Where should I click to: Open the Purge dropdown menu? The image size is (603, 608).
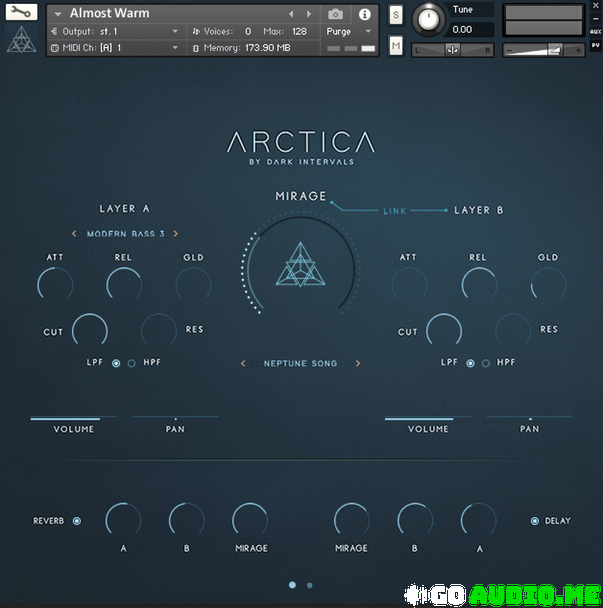[x=349, y=31]
